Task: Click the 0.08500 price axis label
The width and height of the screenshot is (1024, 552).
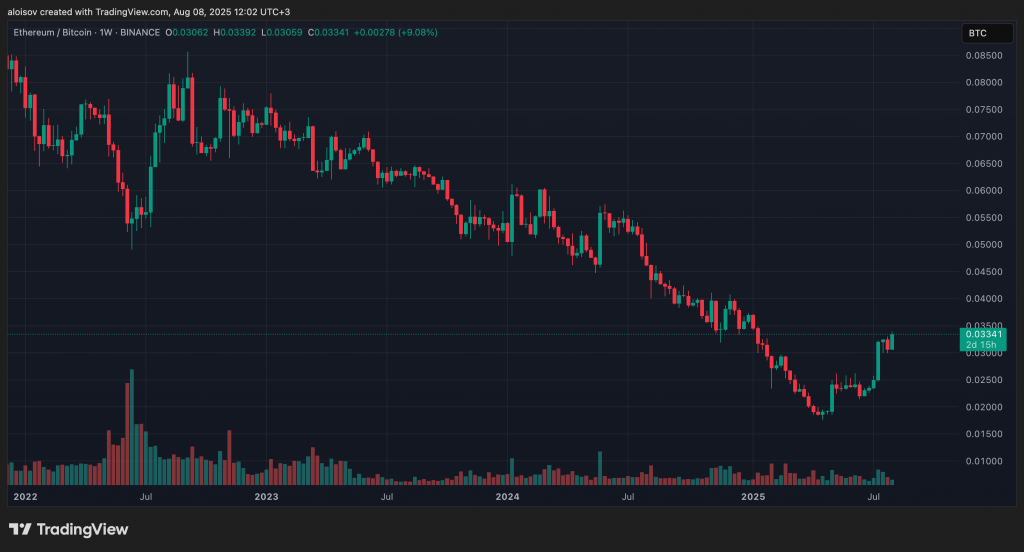Action: click(x=984, y=56)
